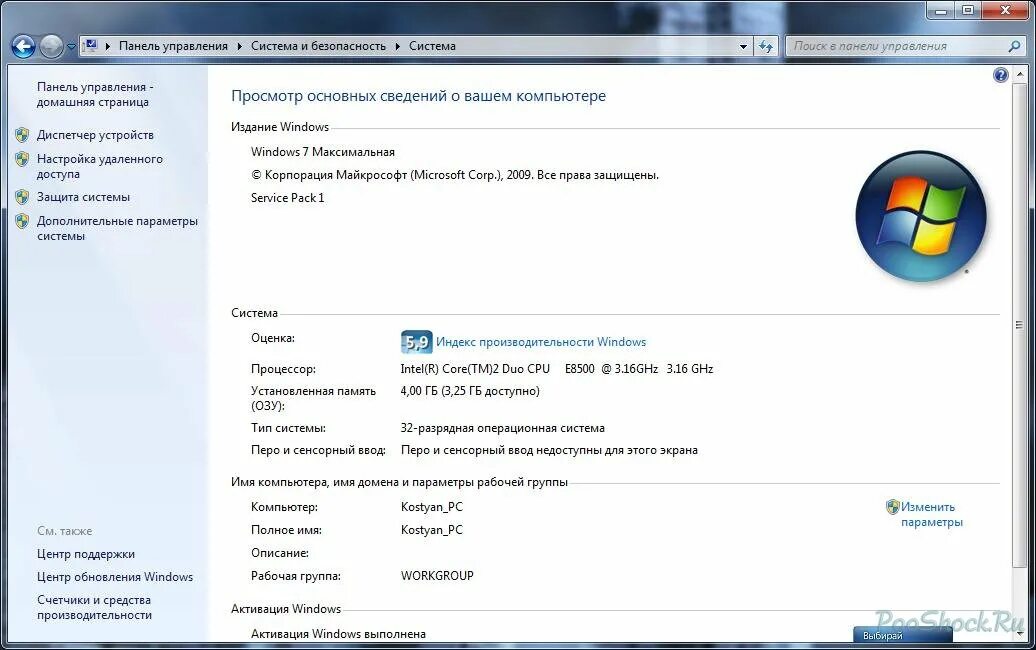The image size is (1036, 650).
Task: Open address bar history dropdown arrow
Action: click(743, 46)
